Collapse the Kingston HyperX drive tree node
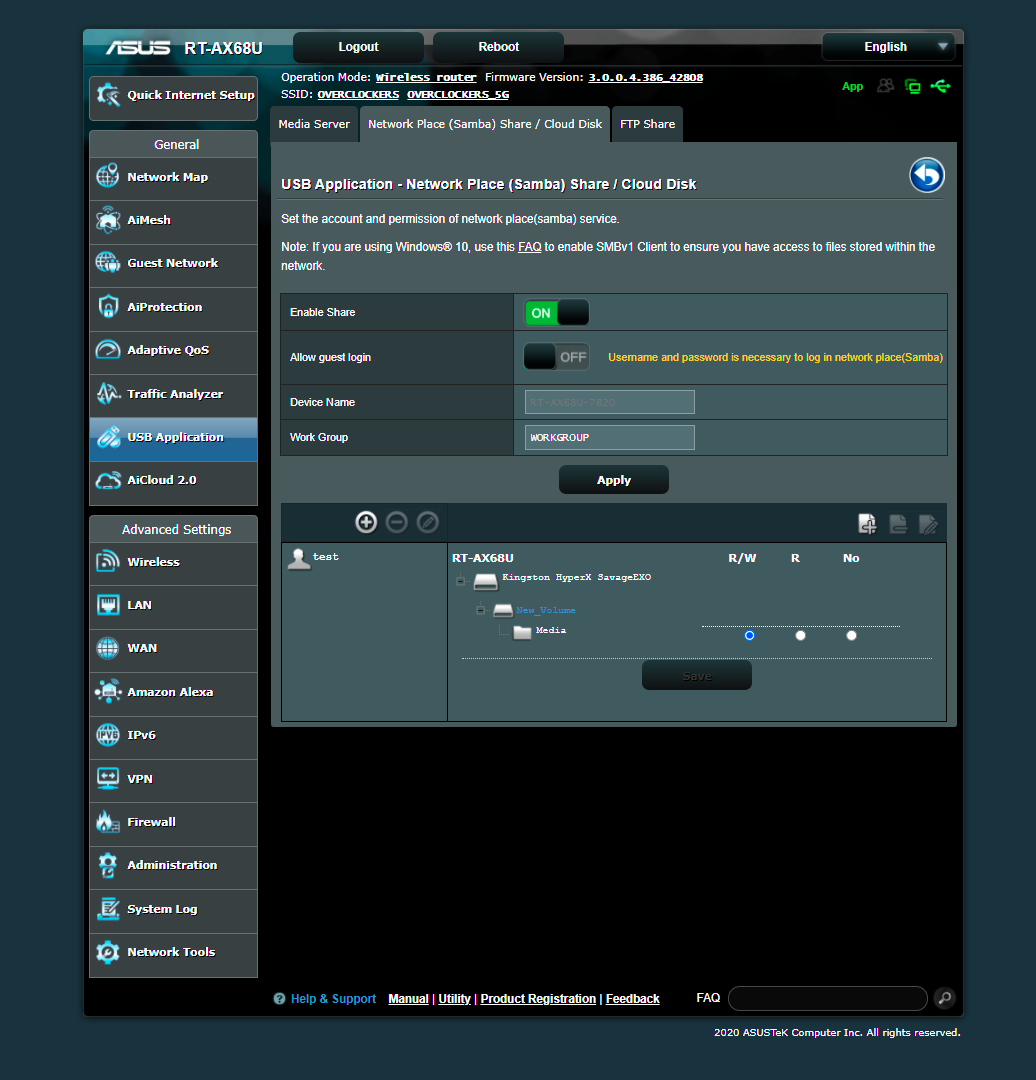The image size is (1036, 1080). click(x=460, y=581)
